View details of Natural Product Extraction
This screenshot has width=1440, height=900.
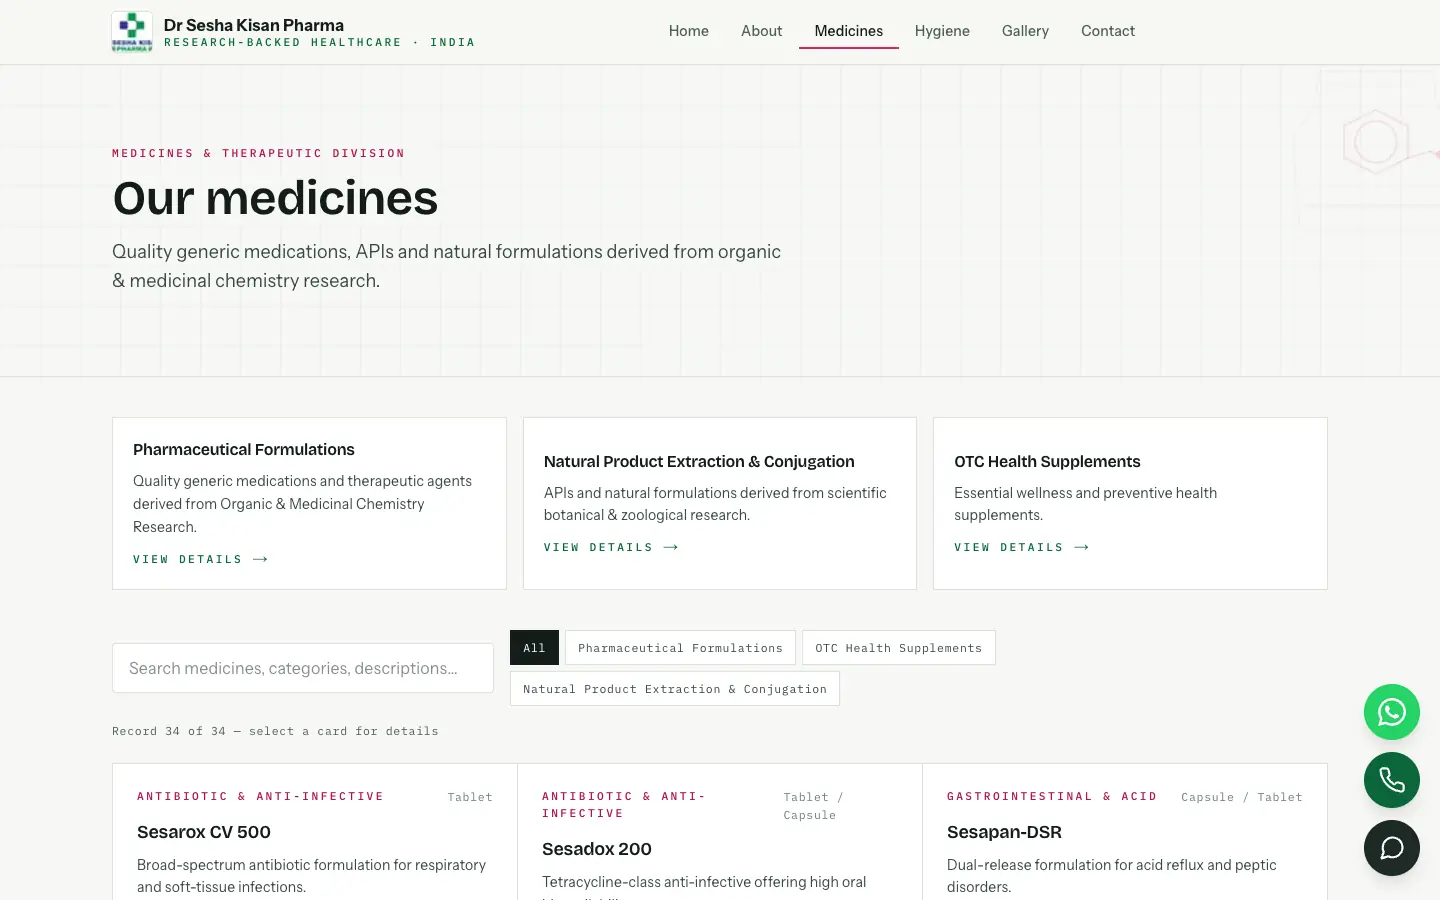click(x=611, y=547)
